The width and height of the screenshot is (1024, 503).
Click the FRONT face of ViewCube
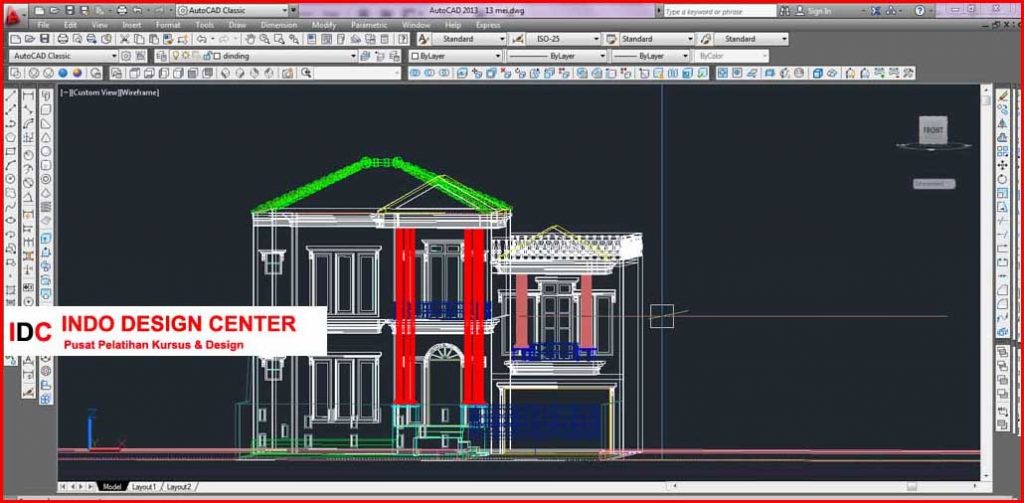[933, 129]
